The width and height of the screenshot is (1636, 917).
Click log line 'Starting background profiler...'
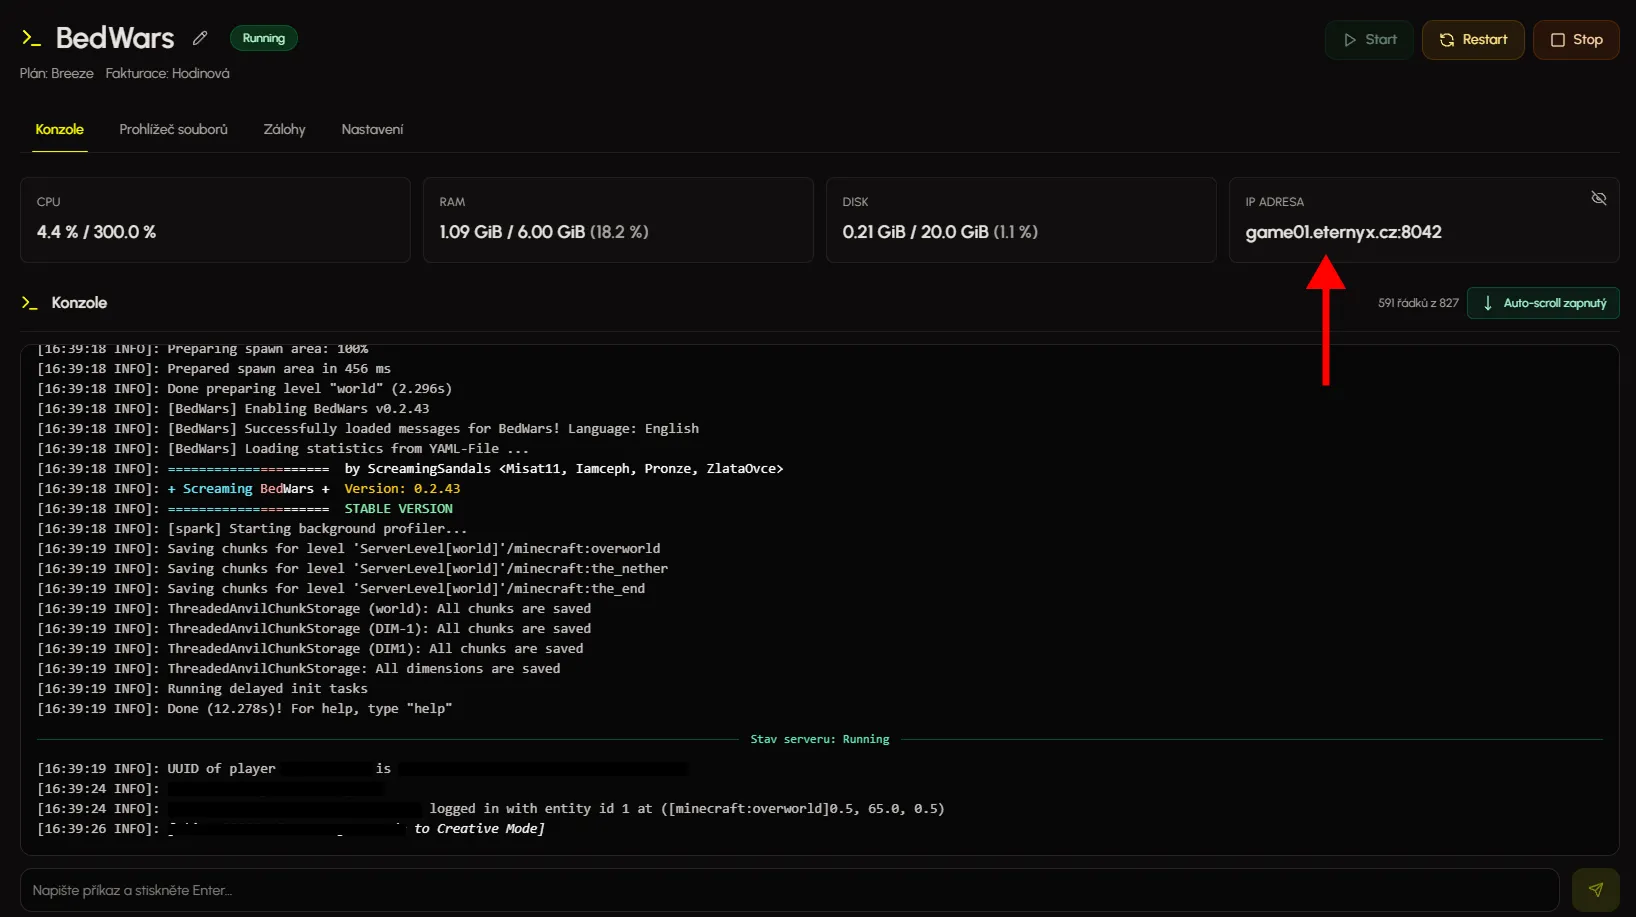[x=252, y=529]
